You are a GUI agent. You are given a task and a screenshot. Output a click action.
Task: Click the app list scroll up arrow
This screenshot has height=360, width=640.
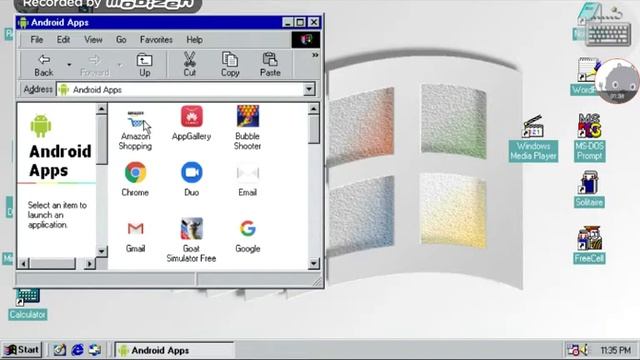[x=313, y=109]
